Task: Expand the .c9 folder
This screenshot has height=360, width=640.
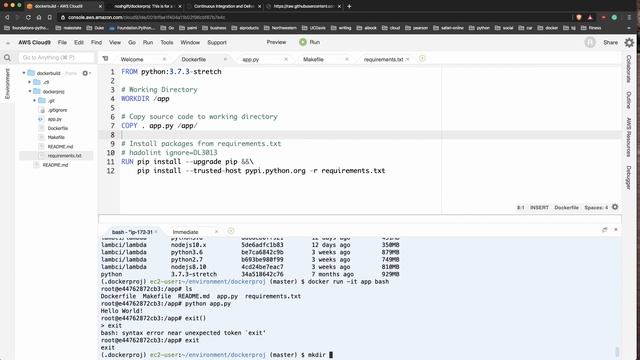Action: point(29,82)
